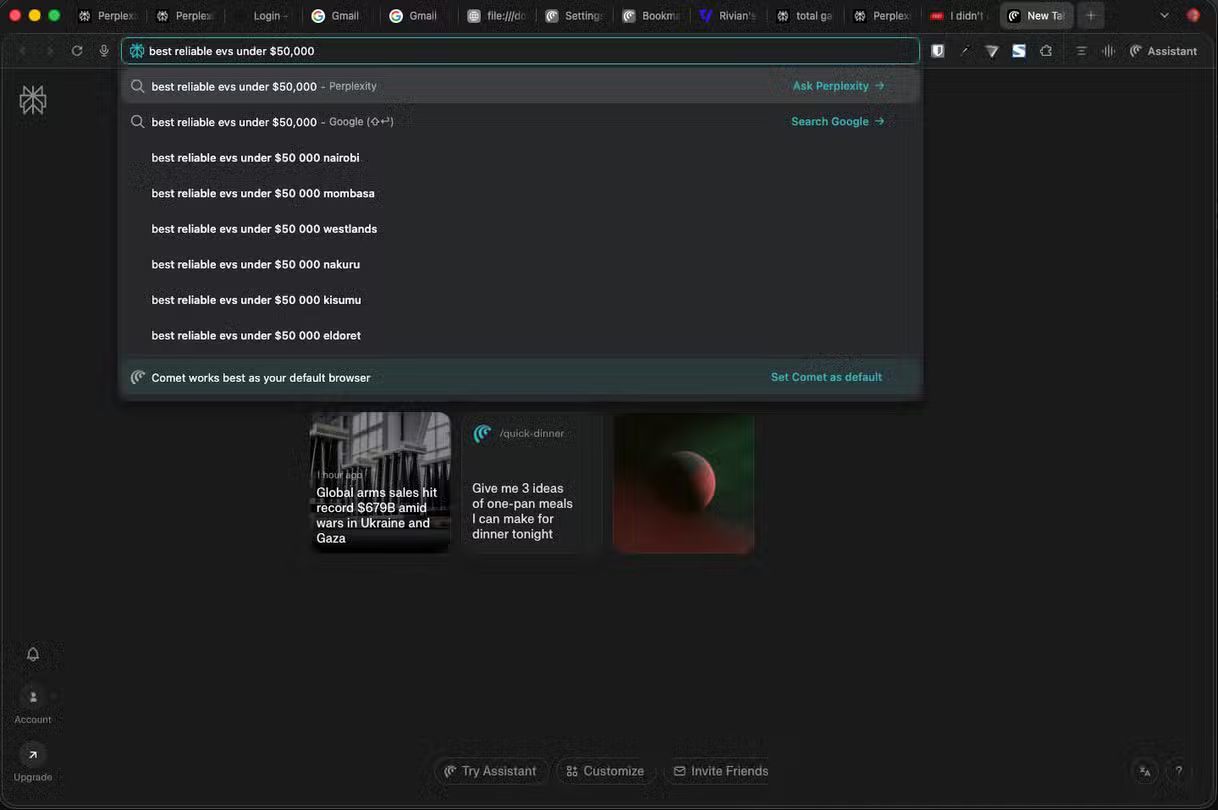Click the Try Assistant button
1218x810 pixels.
491,771
